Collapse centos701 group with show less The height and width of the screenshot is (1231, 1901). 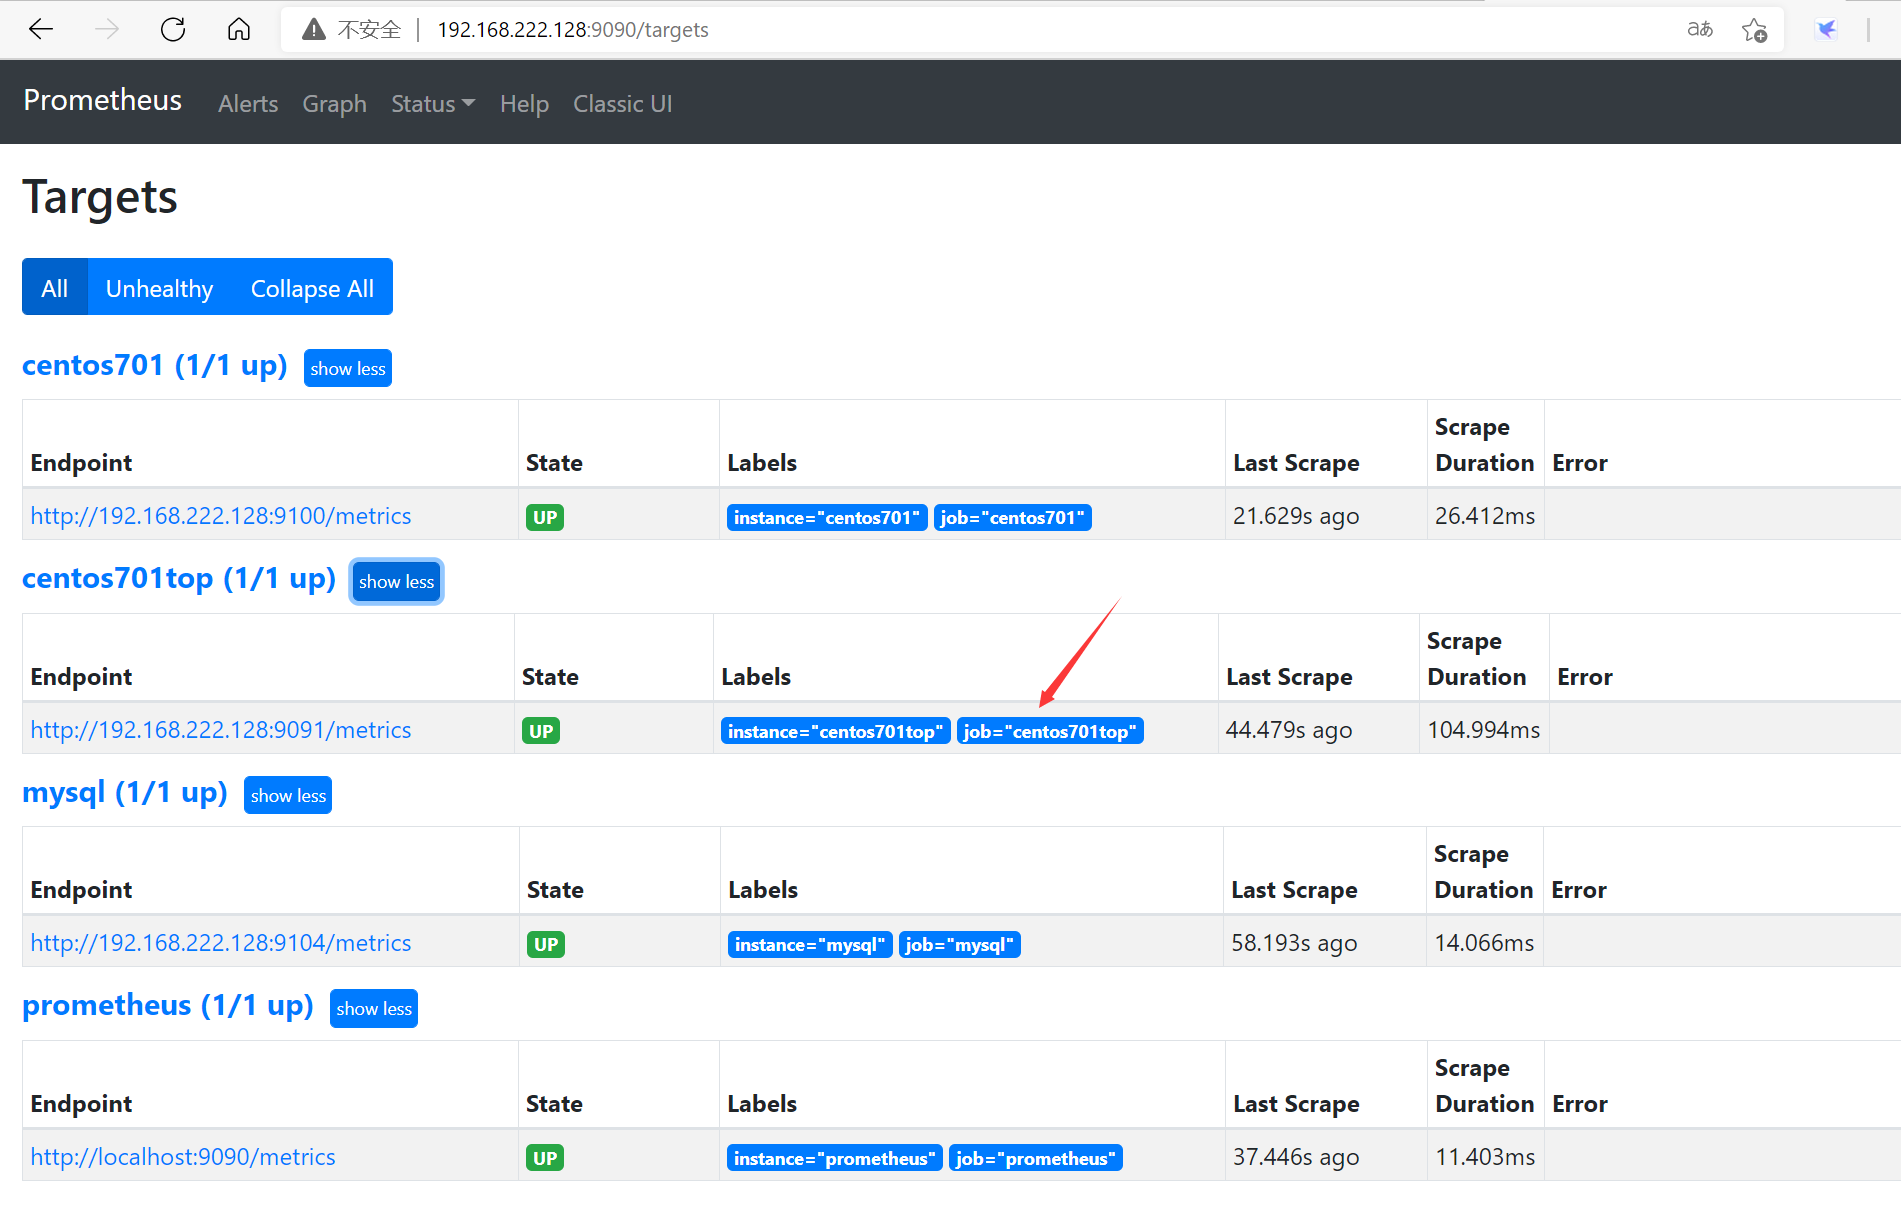tap(348, 368)
